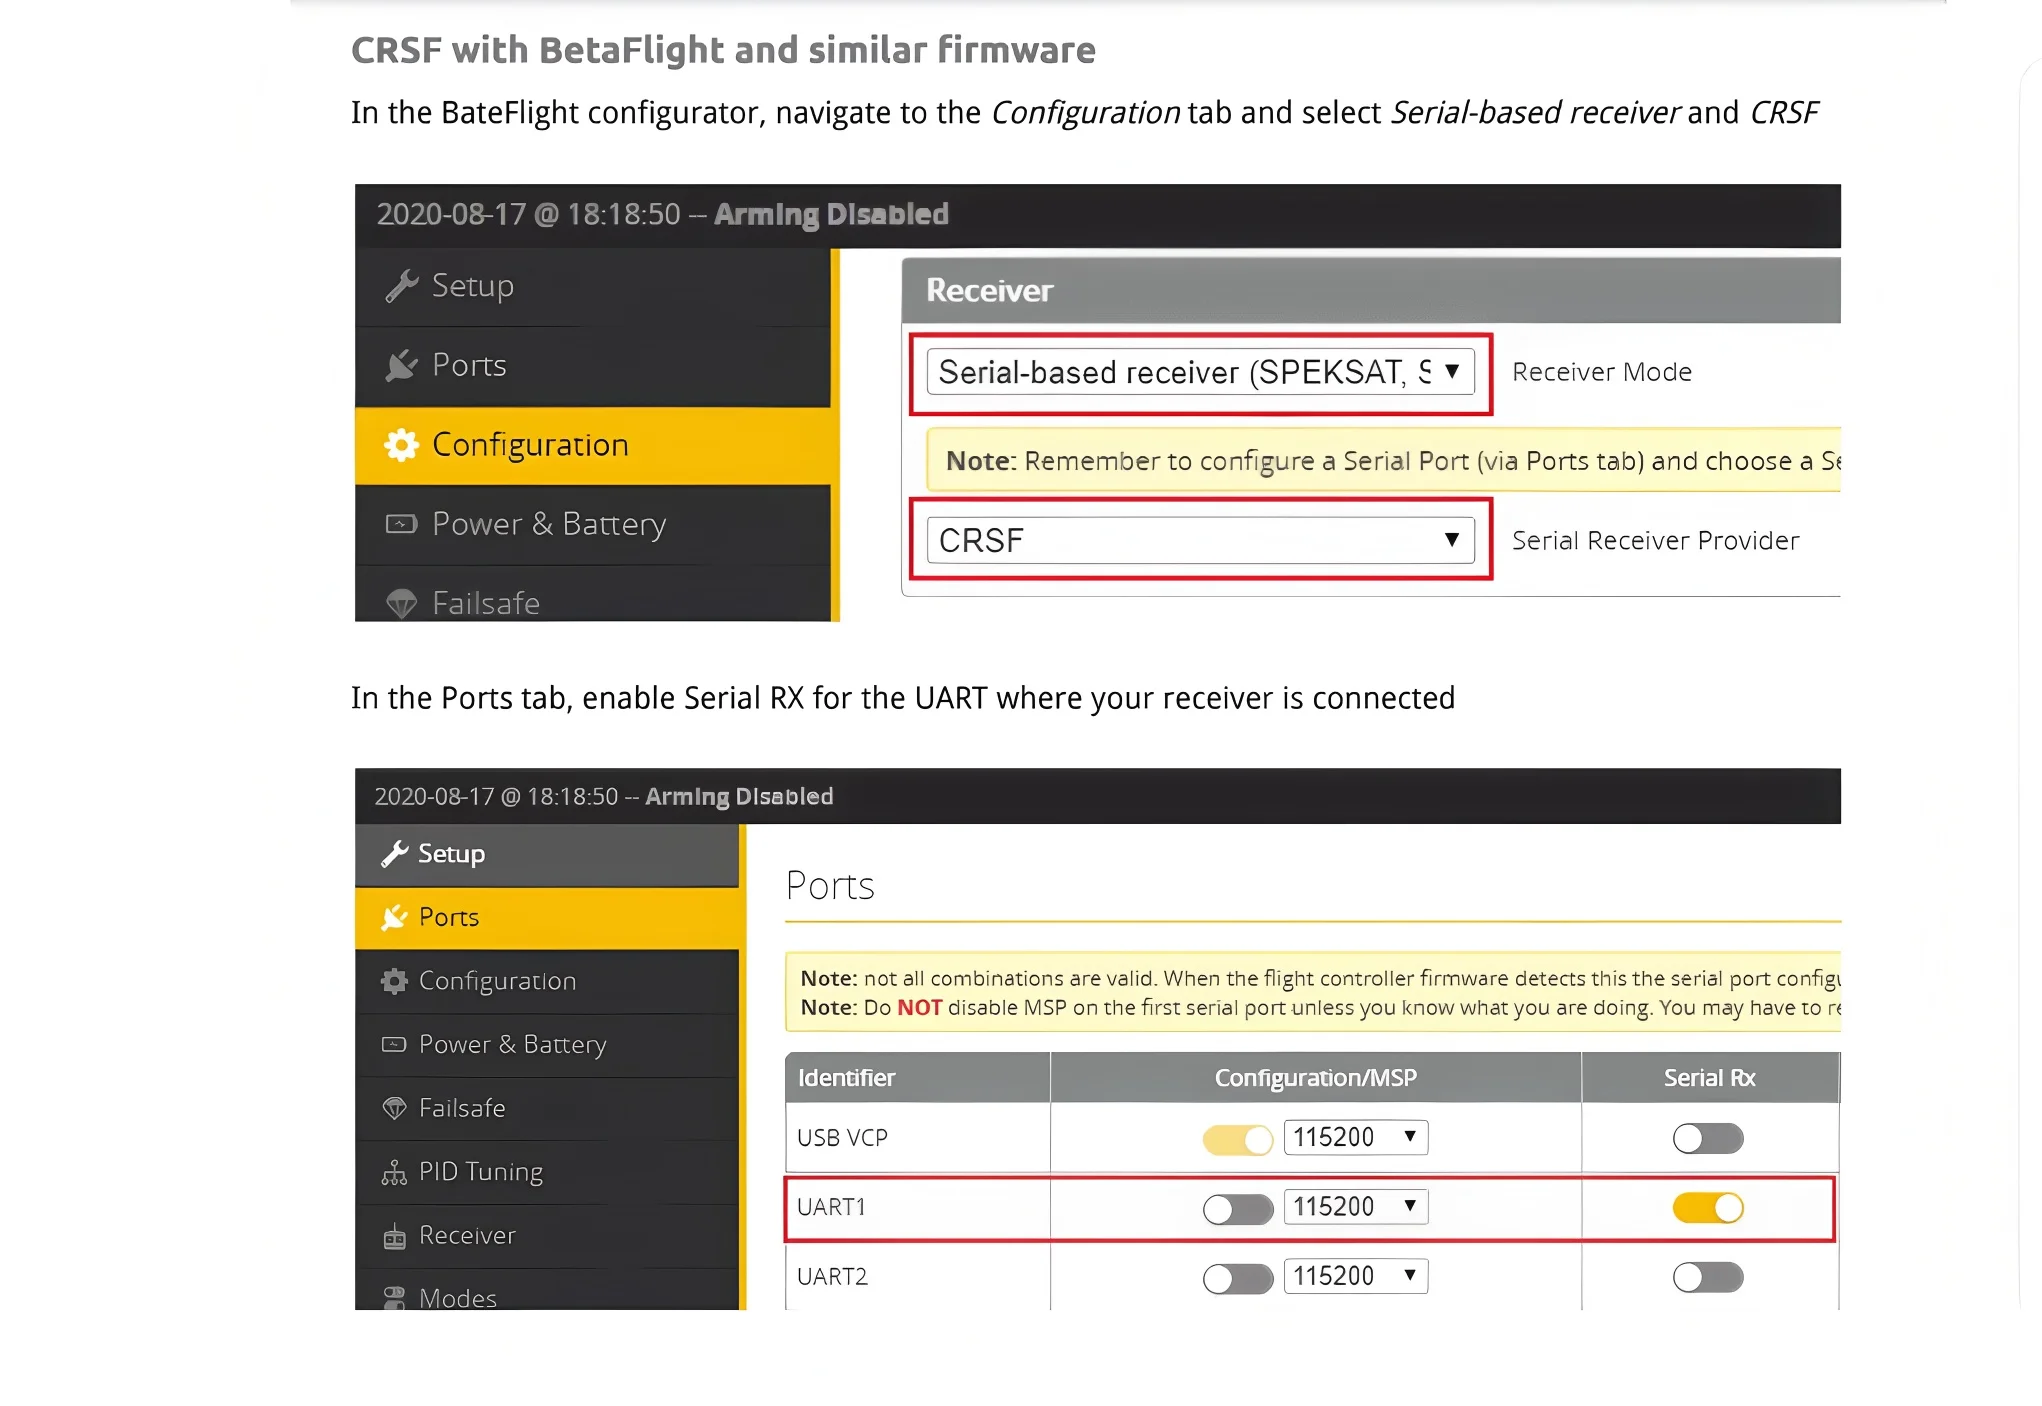Viewport: 2042px width, 1406px height.
Task: Open the Receiver Mode dropdown showing Serial-based receiver
Action: click(x=1201, y=372)
